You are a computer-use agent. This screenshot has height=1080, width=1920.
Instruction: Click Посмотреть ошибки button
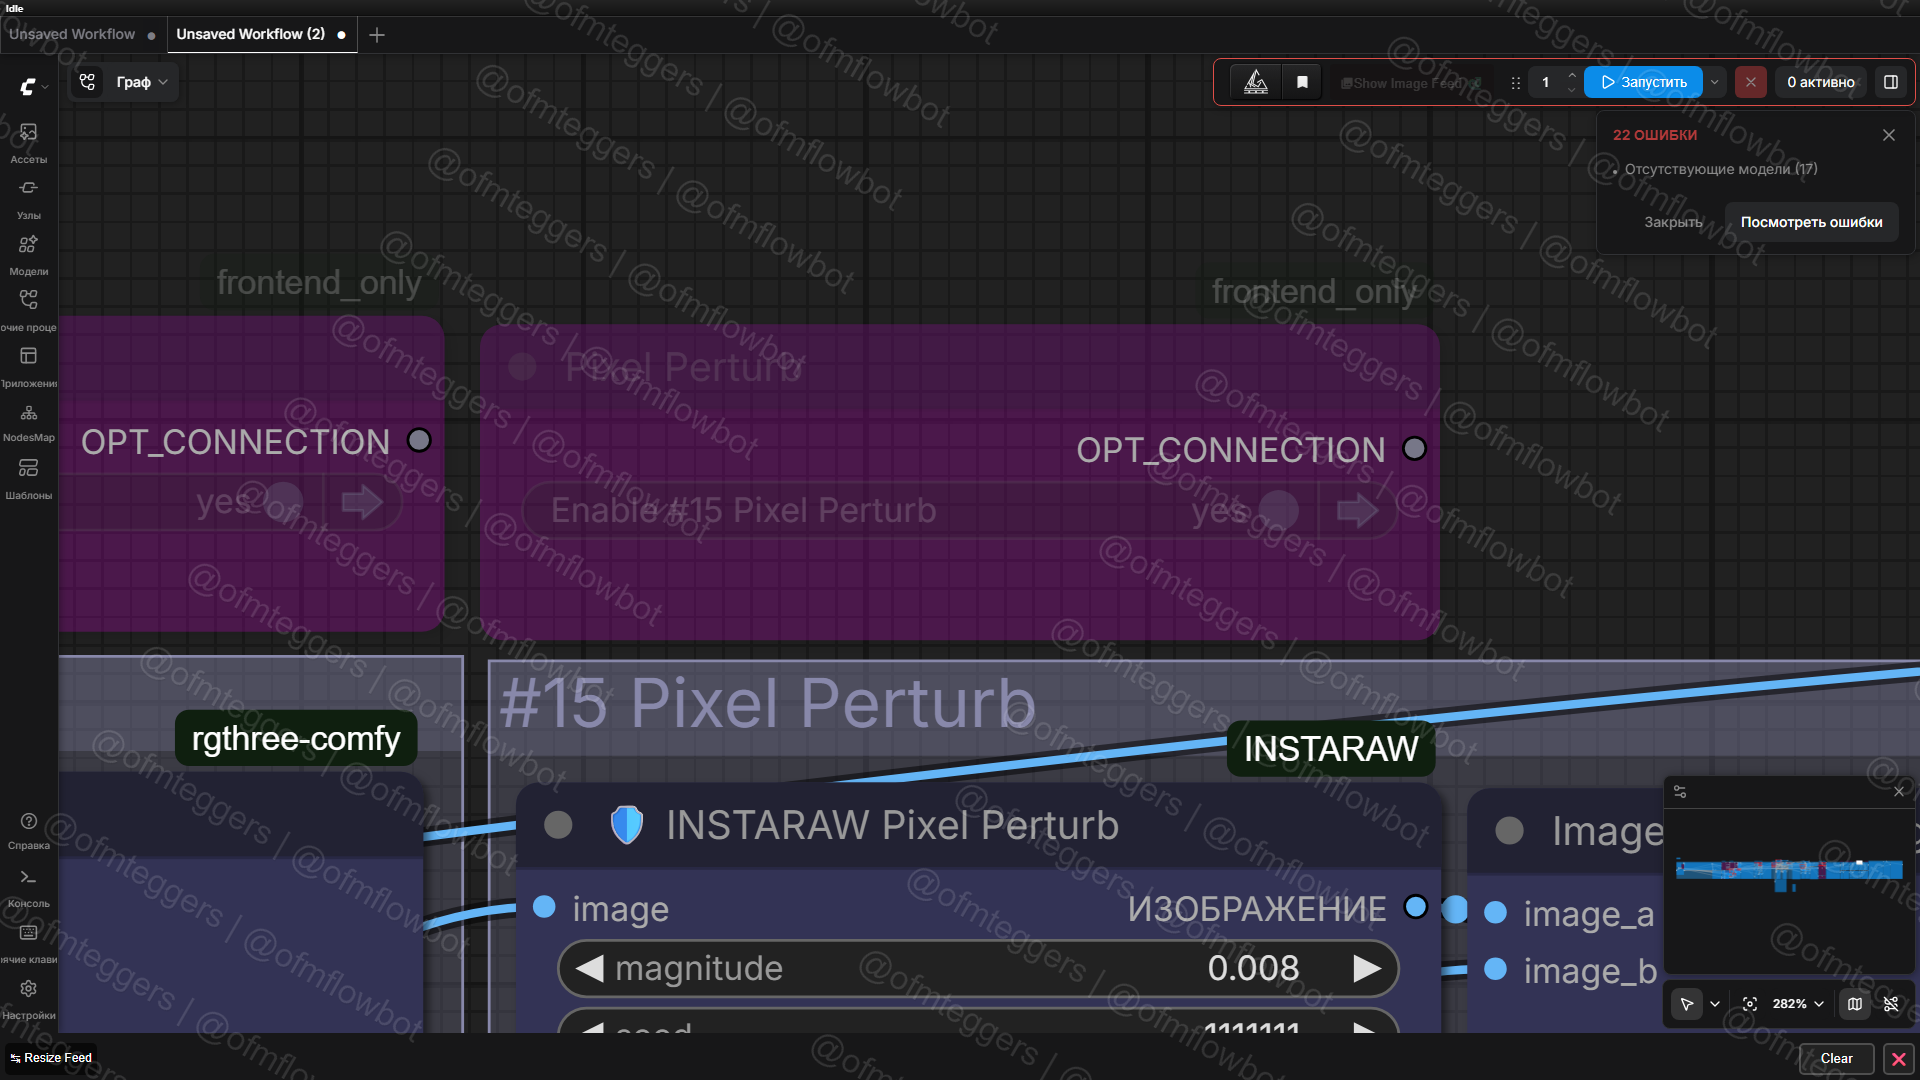tap(1811, 222)
